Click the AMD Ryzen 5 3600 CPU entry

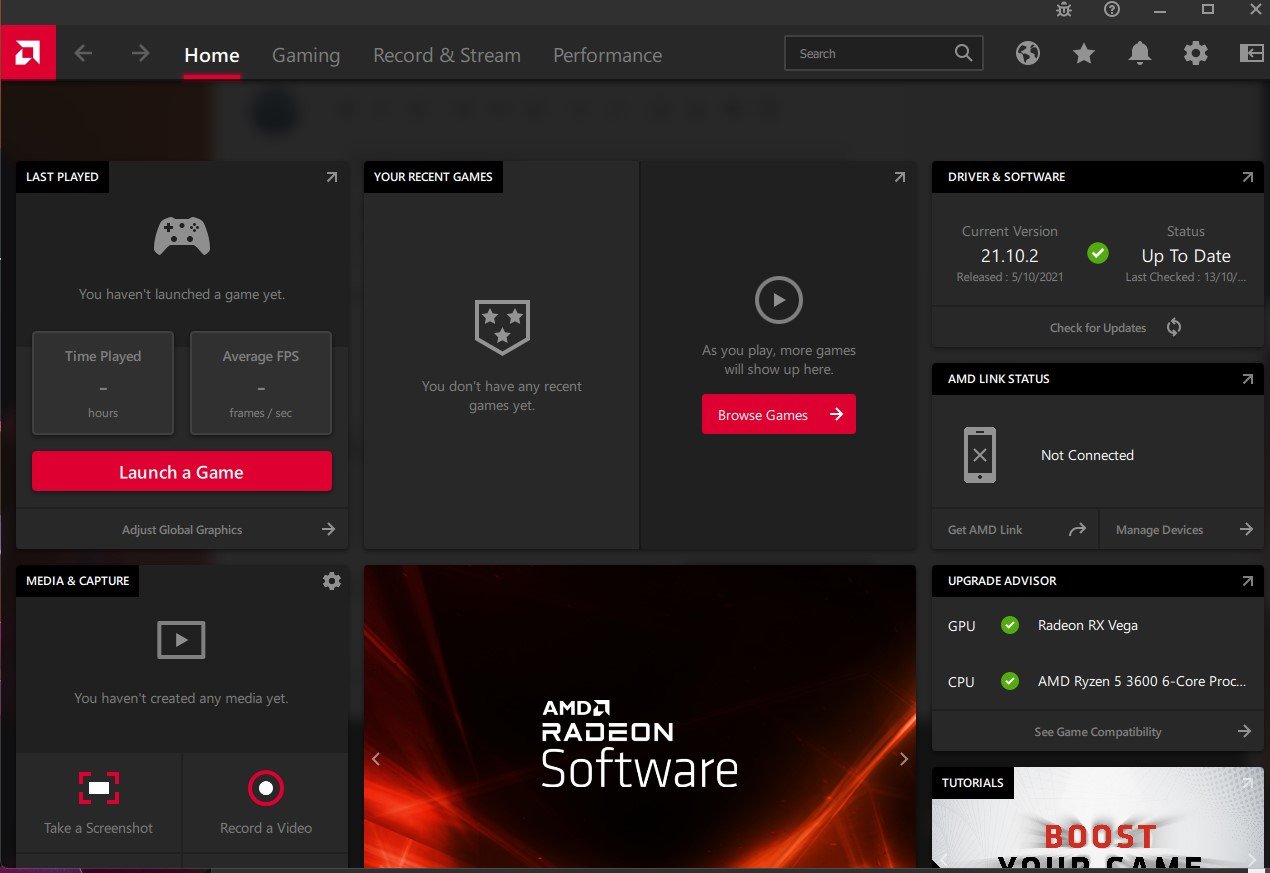[1142, 681]
